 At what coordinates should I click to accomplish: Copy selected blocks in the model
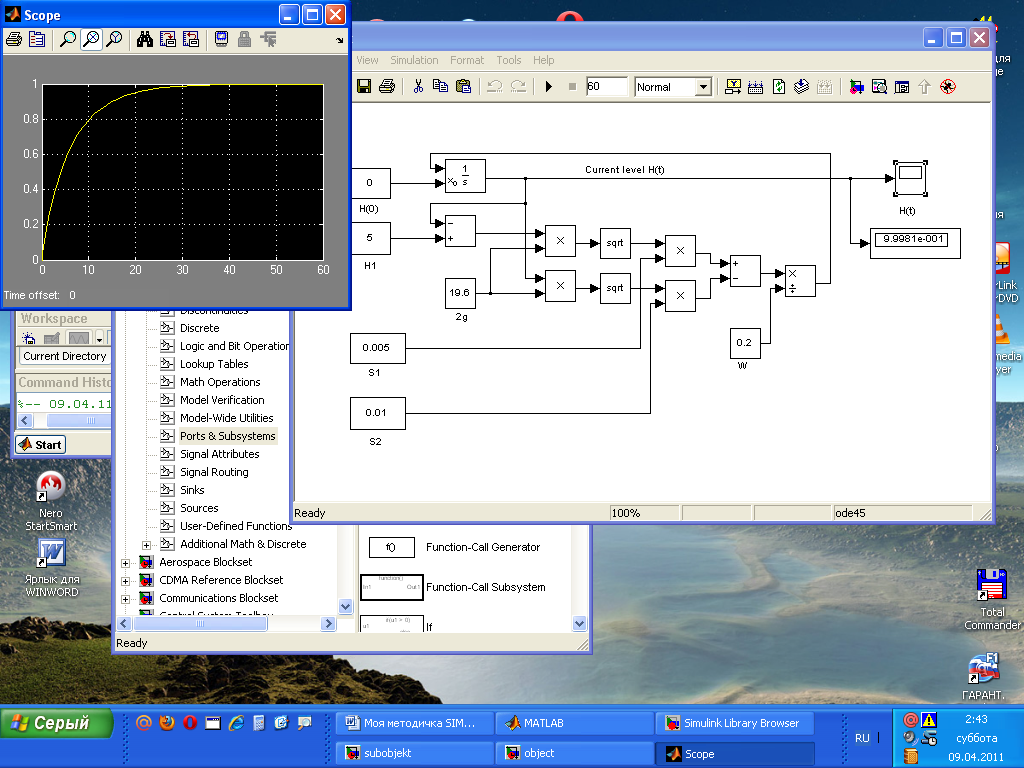point(440,86)
